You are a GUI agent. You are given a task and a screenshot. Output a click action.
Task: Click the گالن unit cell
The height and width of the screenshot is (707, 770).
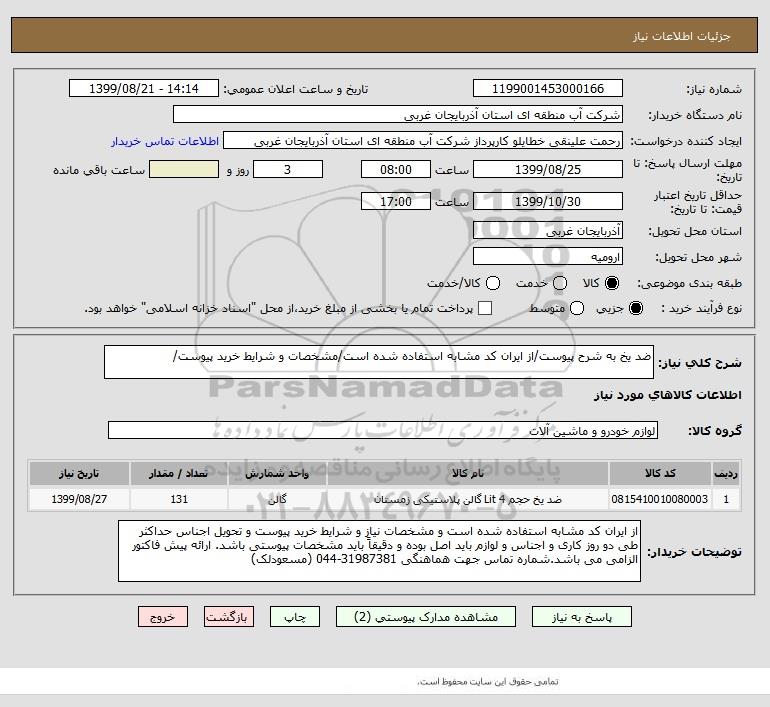click(x=277, y=499)
